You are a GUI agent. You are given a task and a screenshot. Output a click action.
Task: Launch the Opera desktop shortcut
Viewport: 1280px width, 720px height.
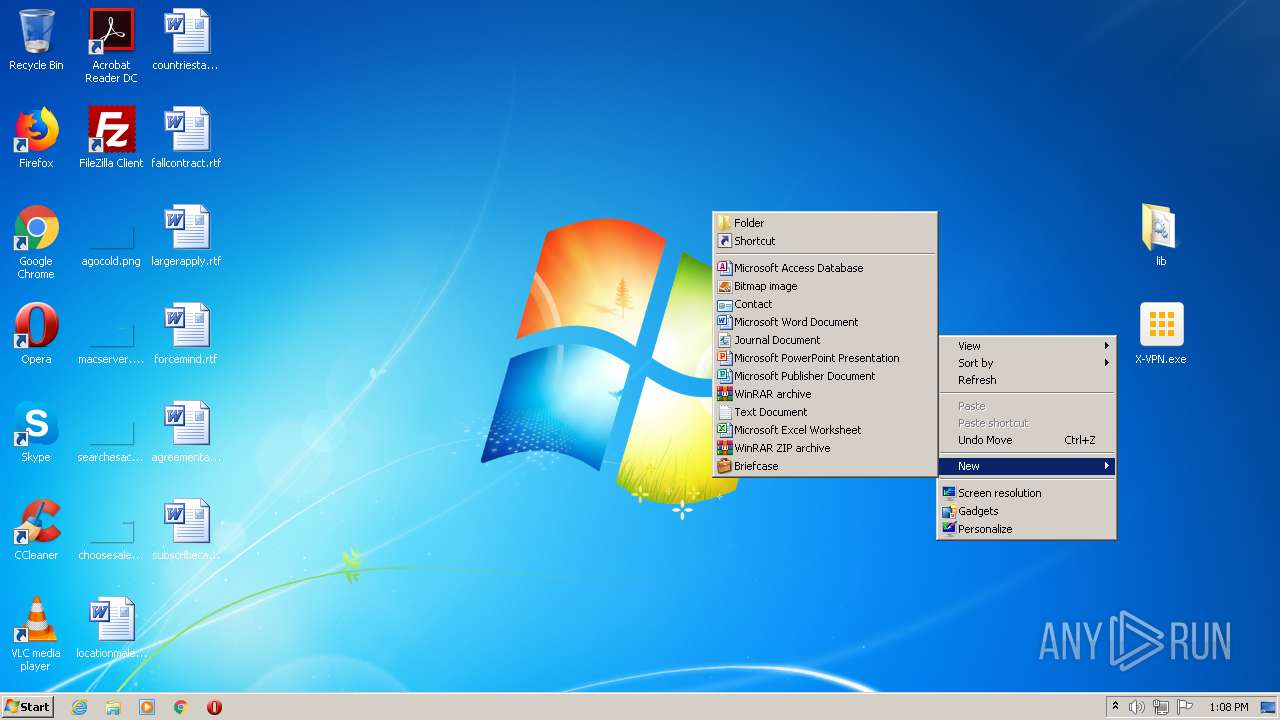[x=36, y=334]
